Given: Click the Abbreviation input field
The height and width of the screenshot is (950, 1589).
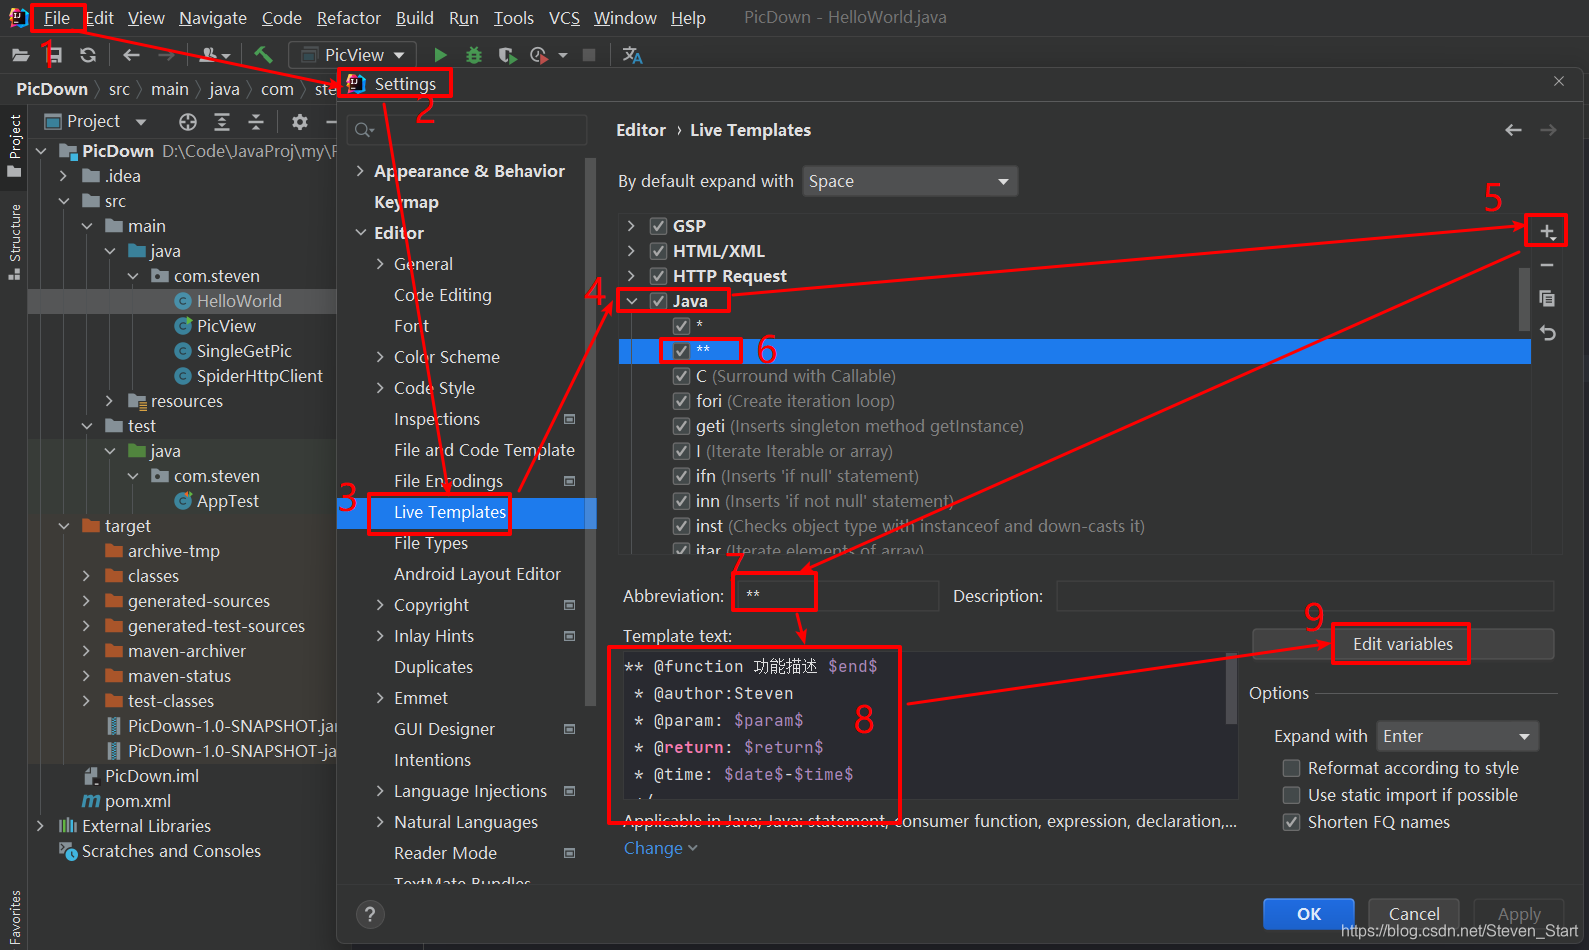Looking at the screenshot, I should click(836, 596).
